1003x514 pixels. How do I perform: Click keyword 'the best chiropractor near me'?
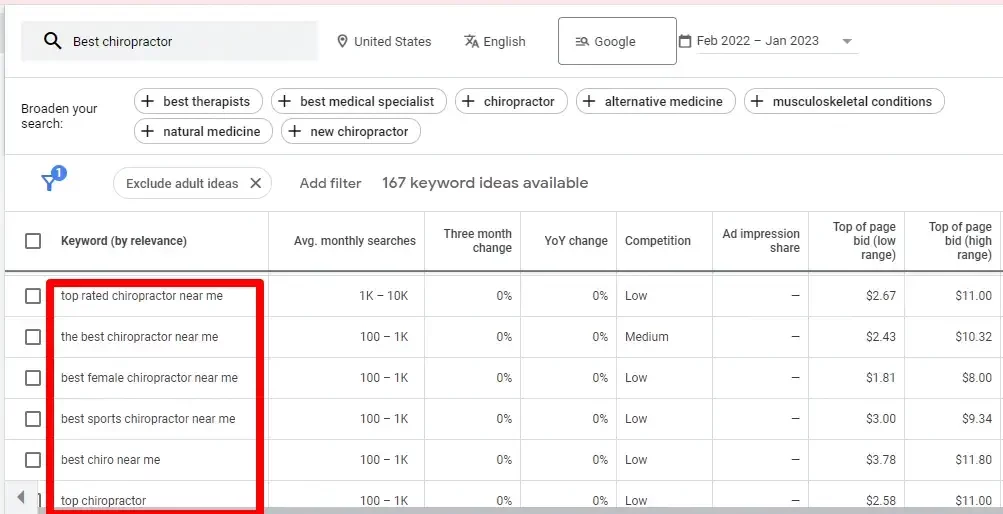point(139,337)
